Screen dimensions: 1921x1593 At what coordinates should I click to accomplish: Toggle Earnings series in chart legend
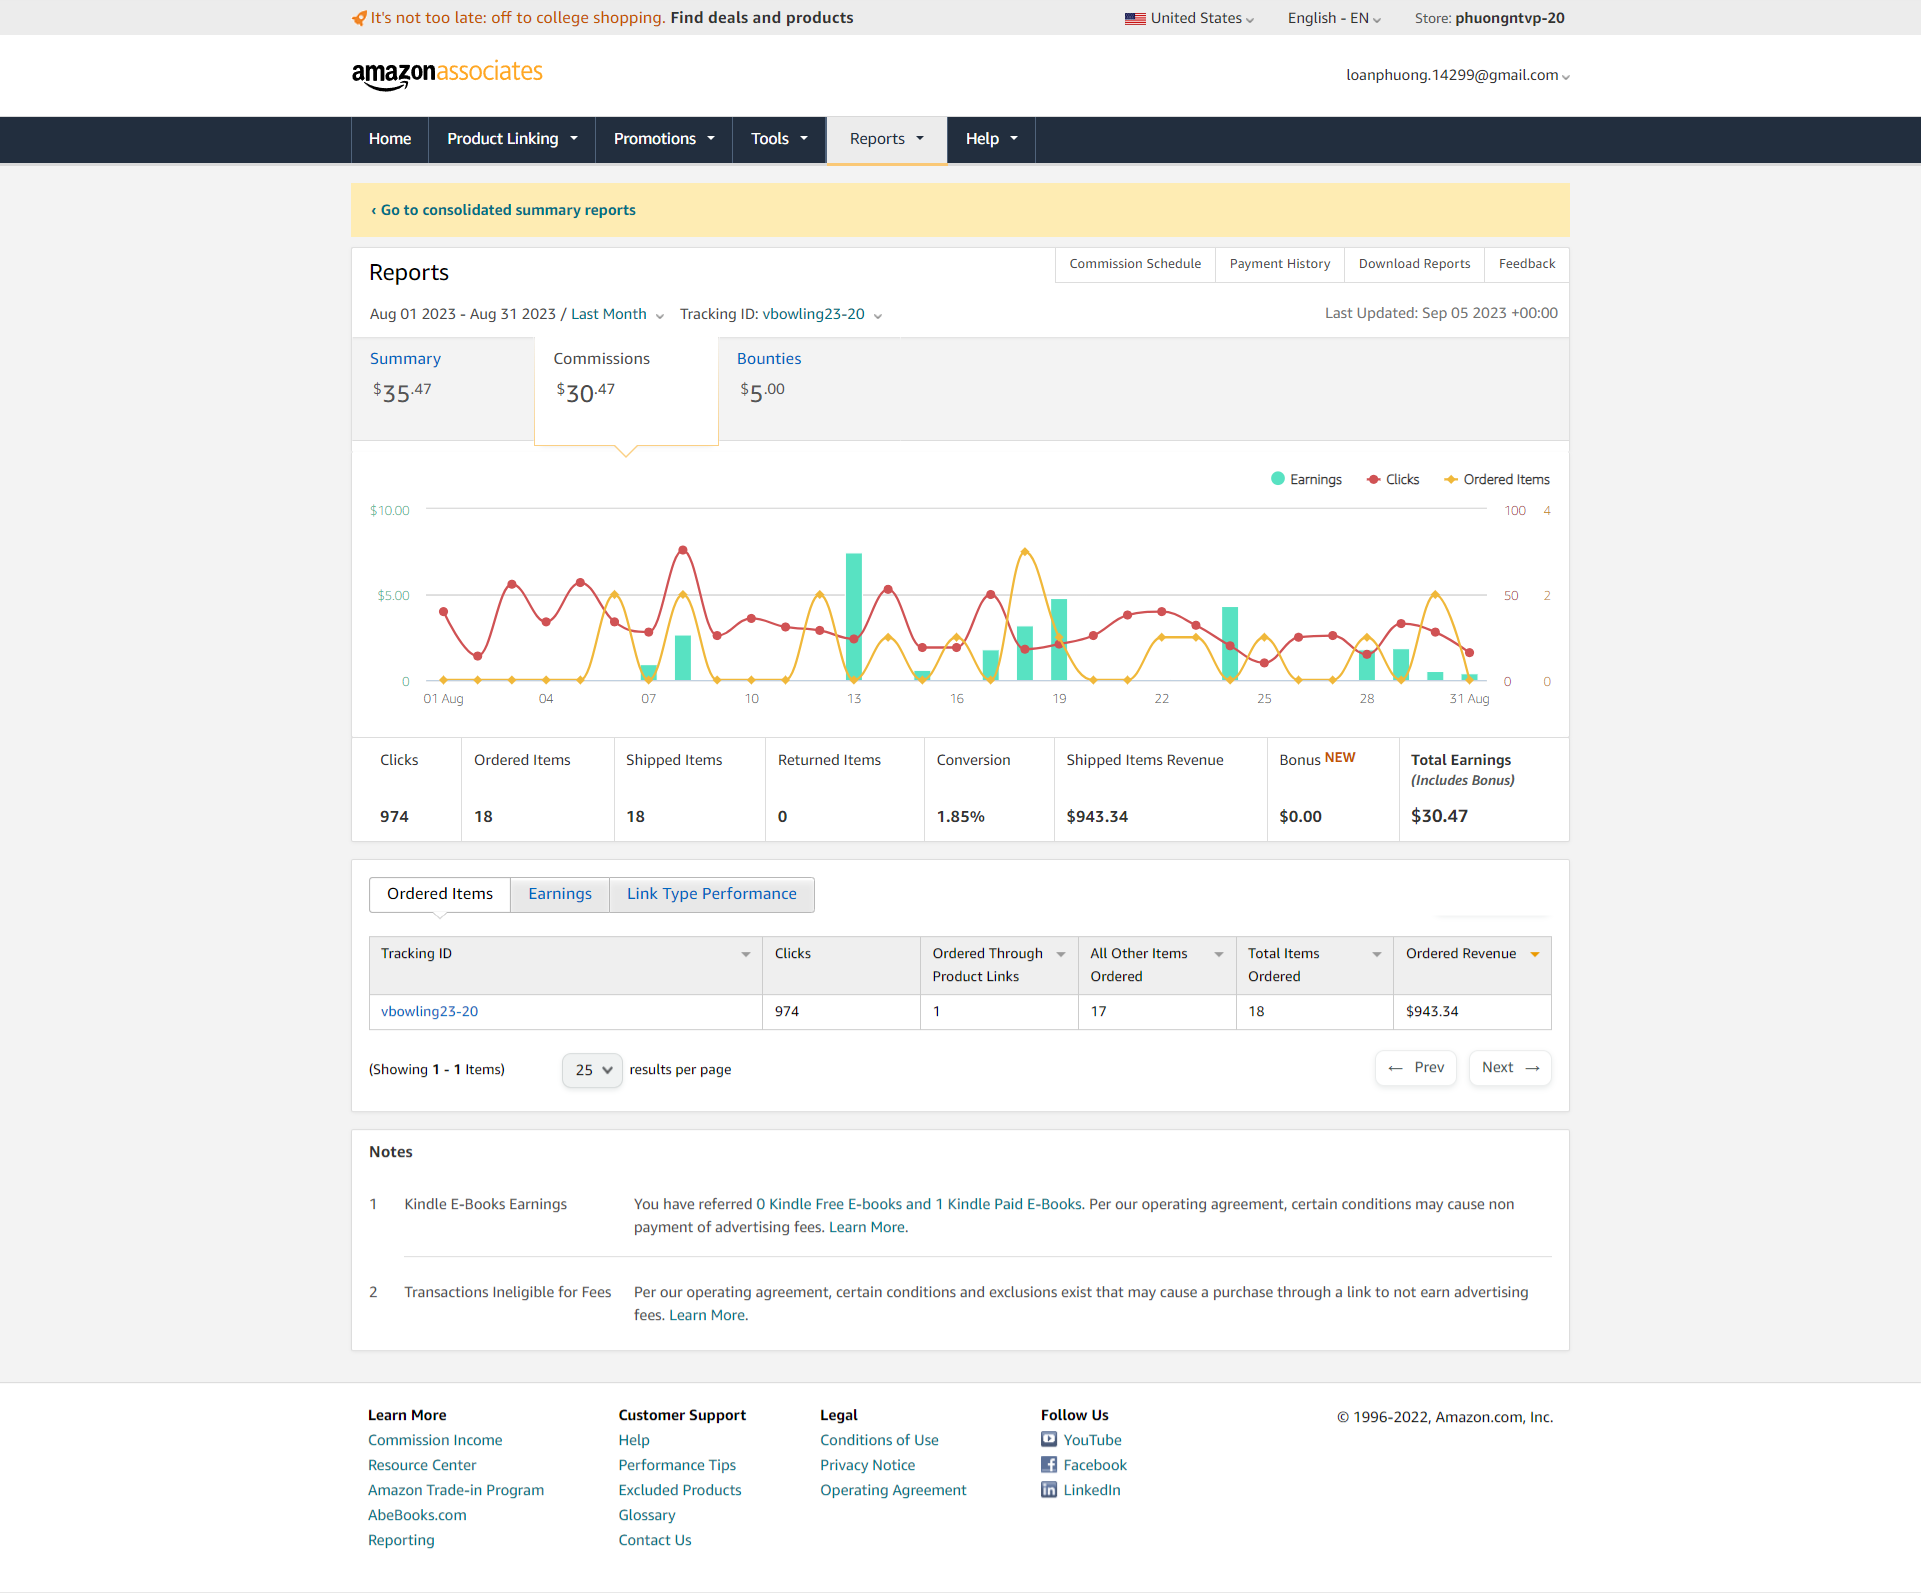pos(1306,479)
